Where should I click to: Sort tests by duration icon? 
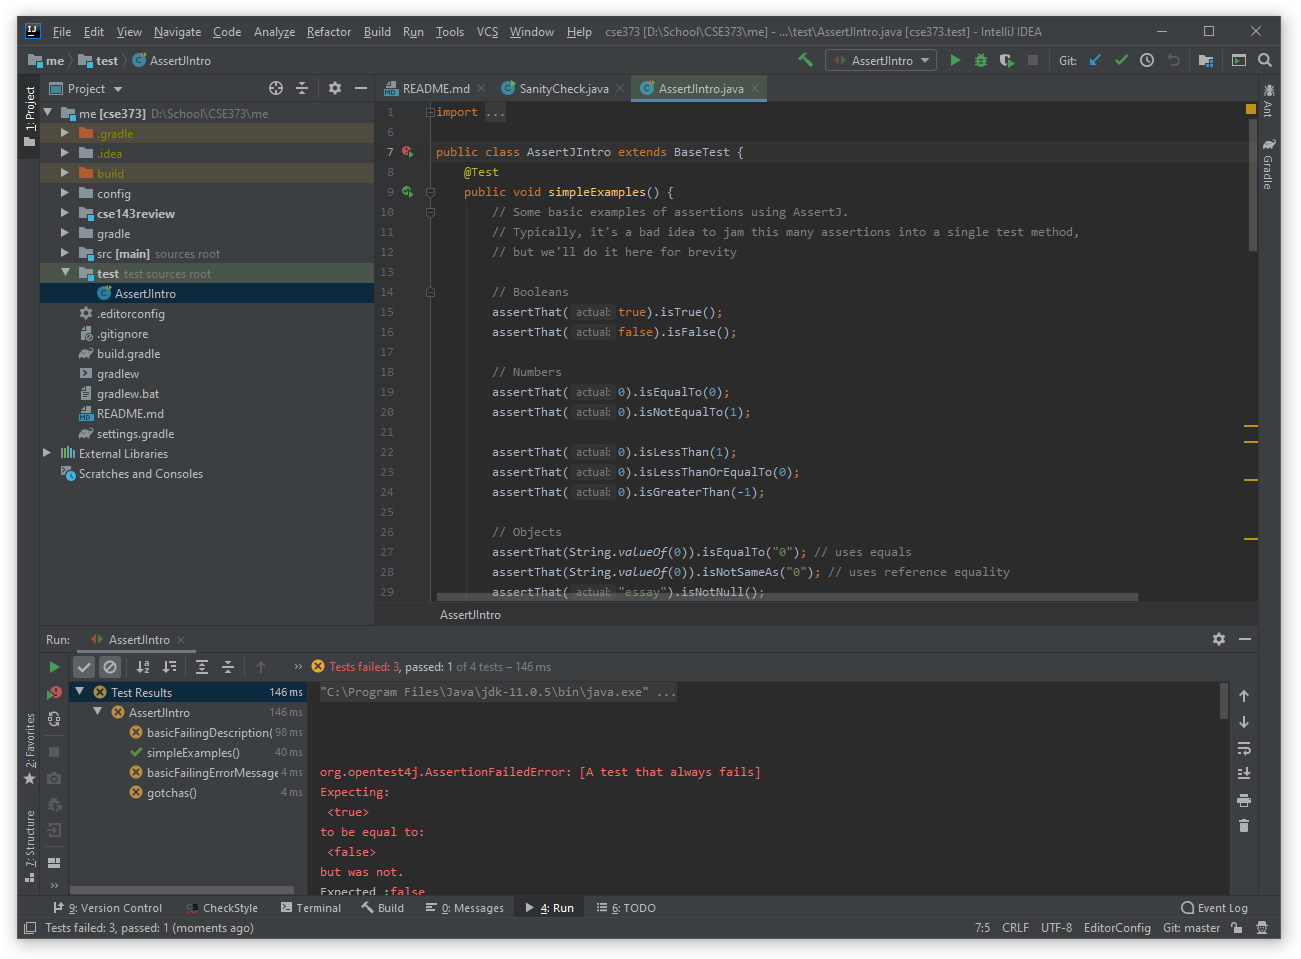pyautogui.click(x=169, y=667)
